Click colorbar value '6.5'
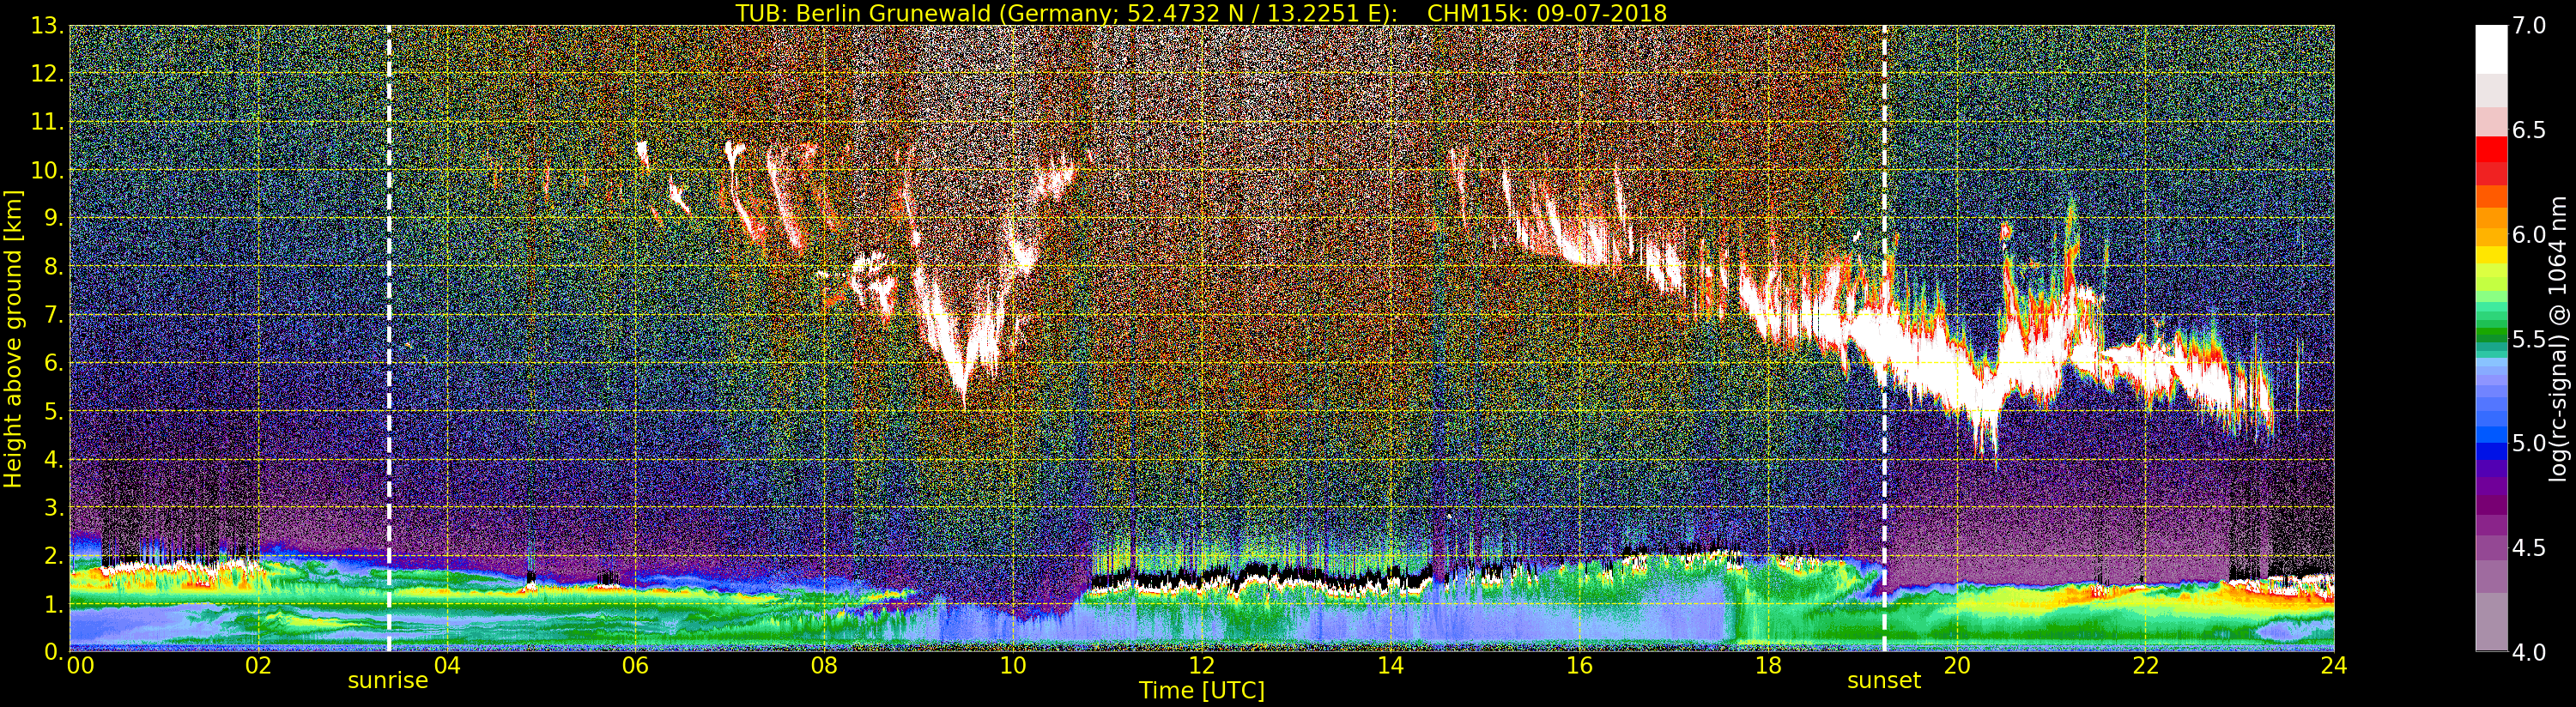 point(2529,130)
